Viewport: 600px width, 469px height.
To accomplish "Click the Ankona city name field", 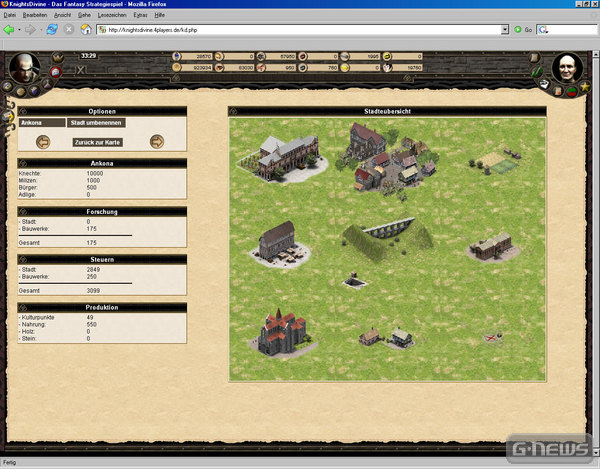I will (x=40, y=123).
